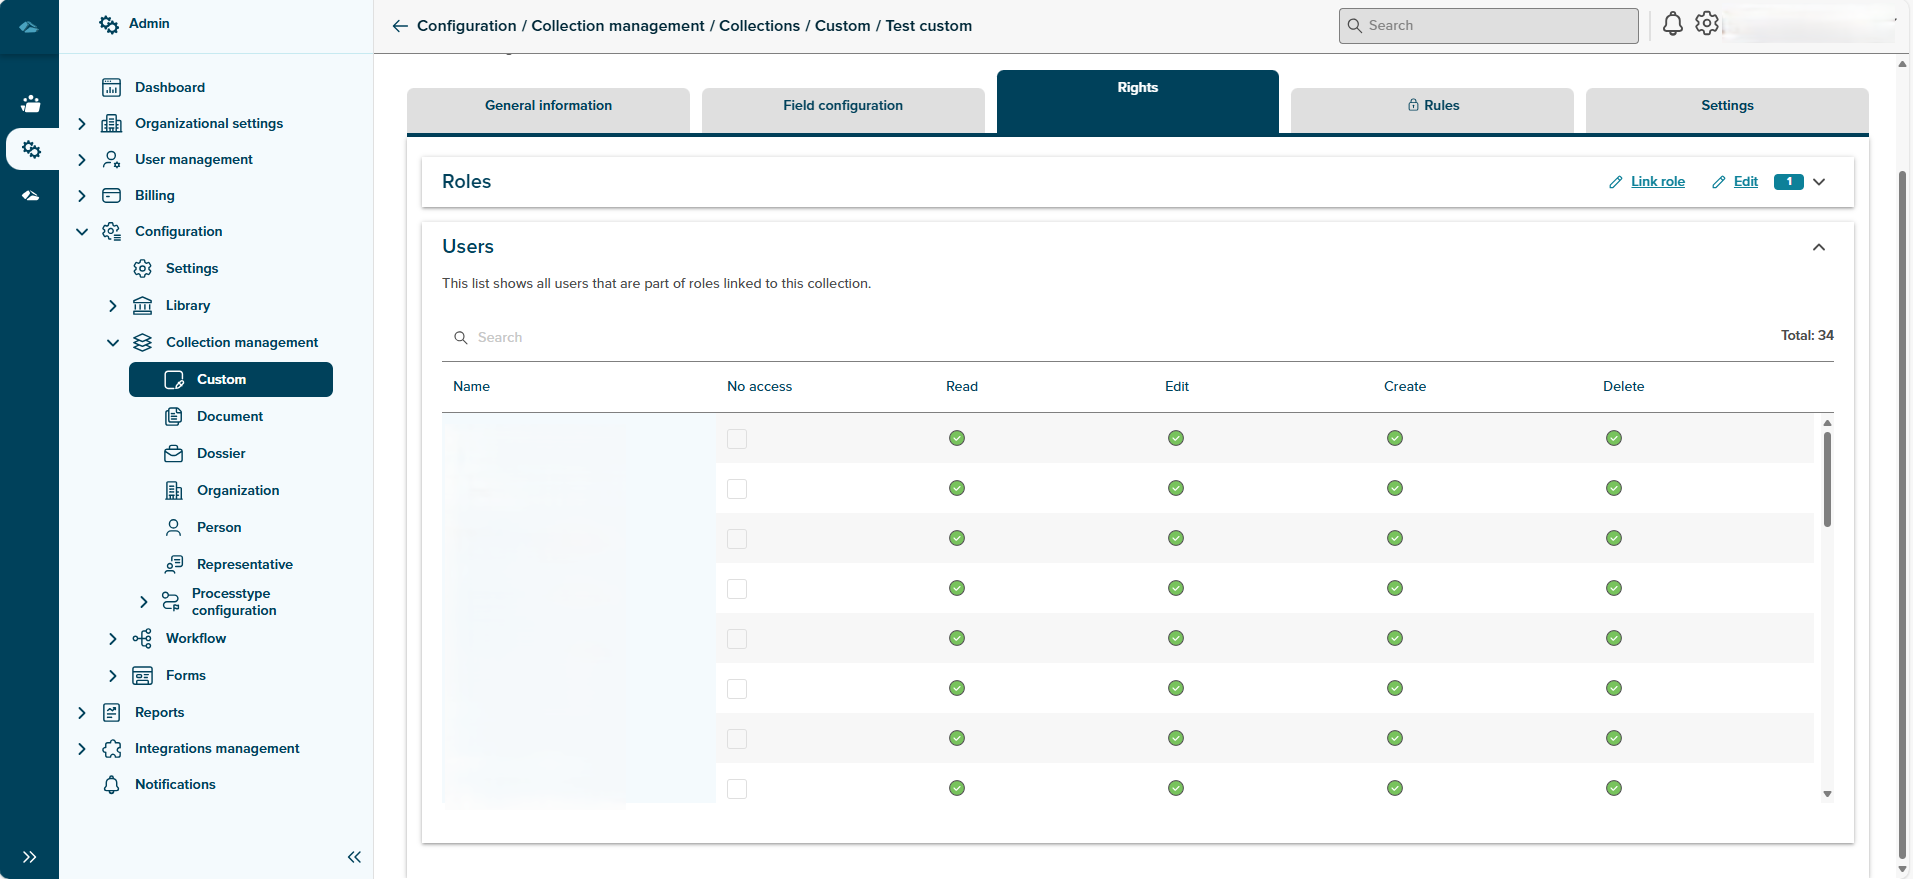Click the Link role link
Viewport: 1913px width, 879px height.
point(1657,182)
